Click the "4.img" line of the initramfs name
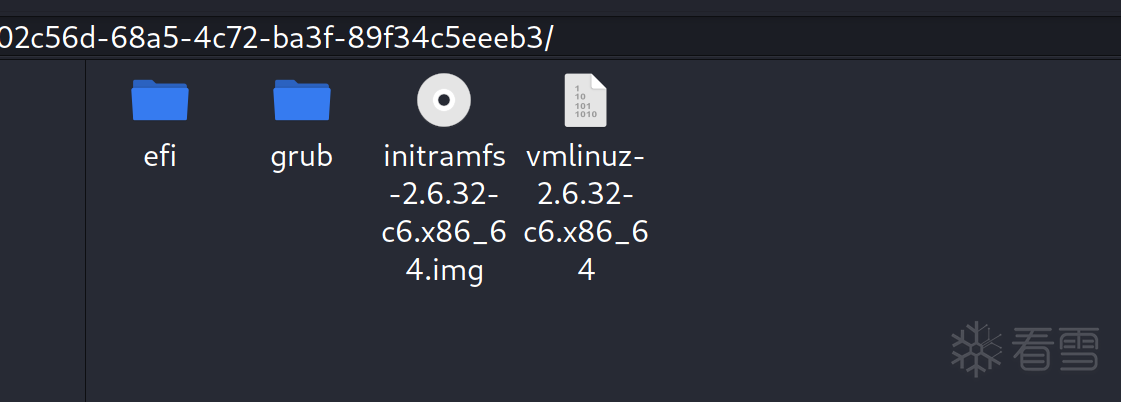This screenshot has width=1121, height=402. [444, 271]
